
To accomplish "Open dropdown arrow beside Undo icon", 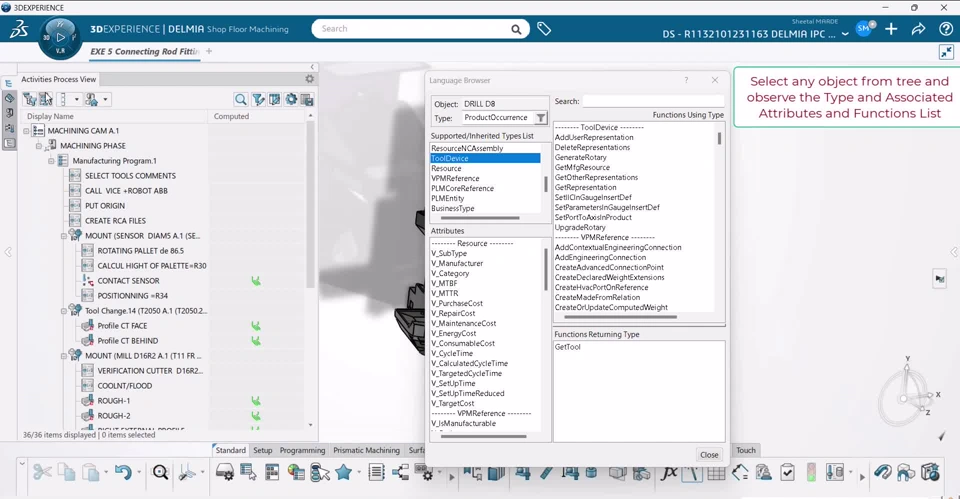I will 139,473.
